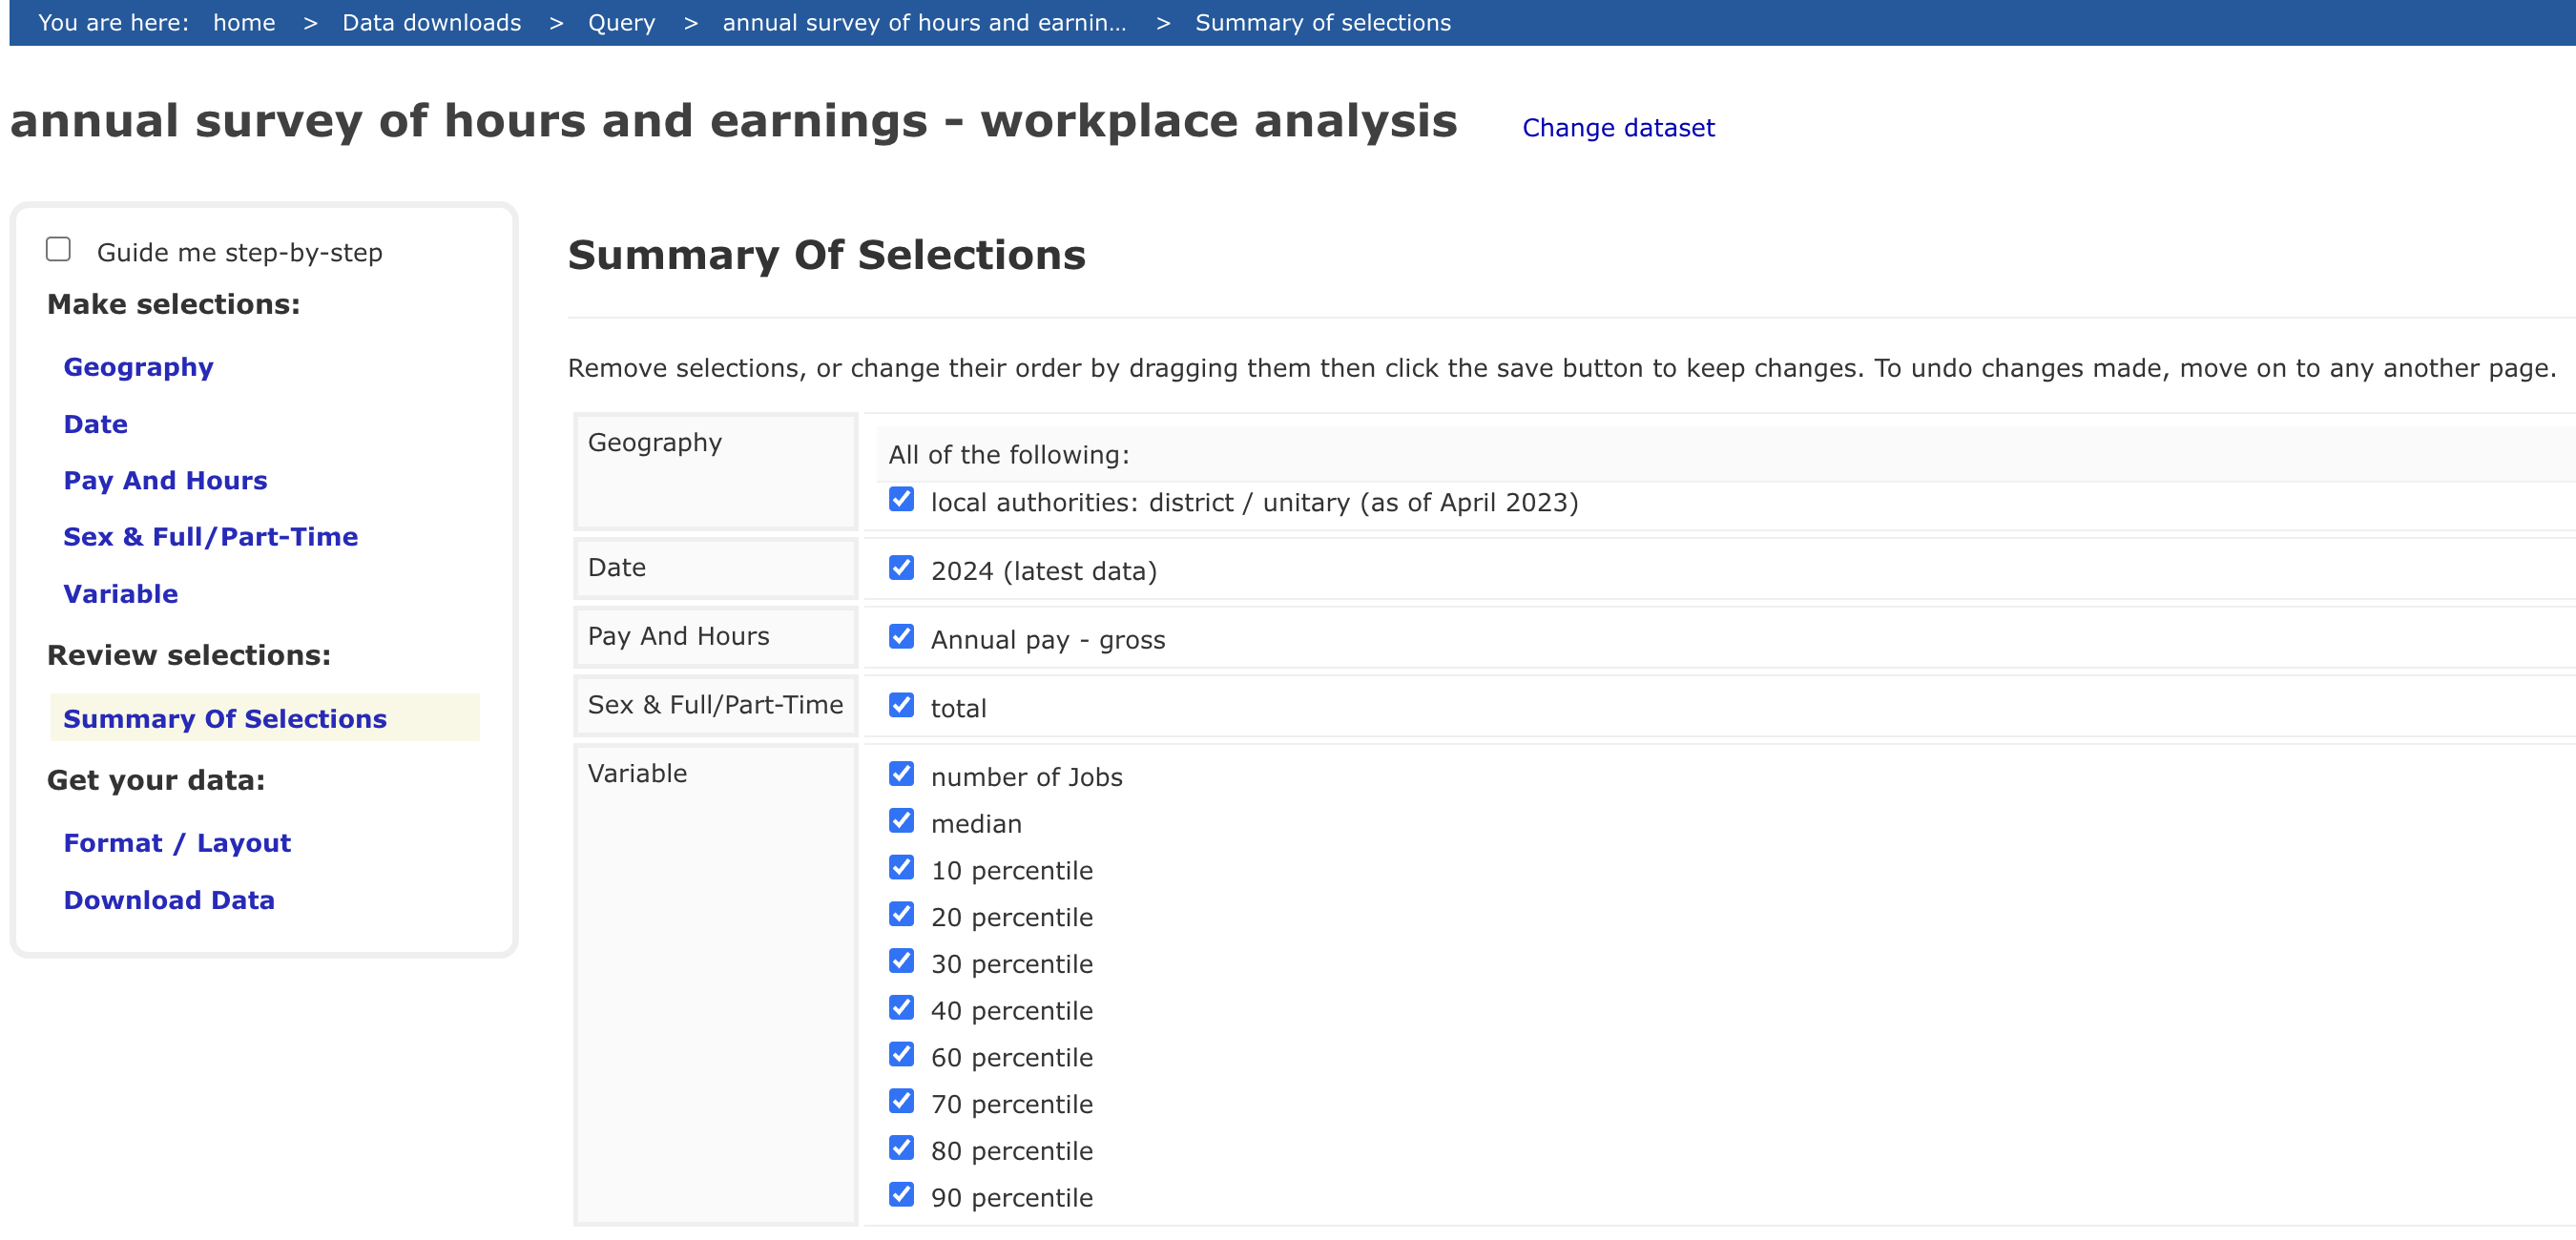Uncheck 2024 (latest data) date

pyautogui.click(x=901, y=568)
